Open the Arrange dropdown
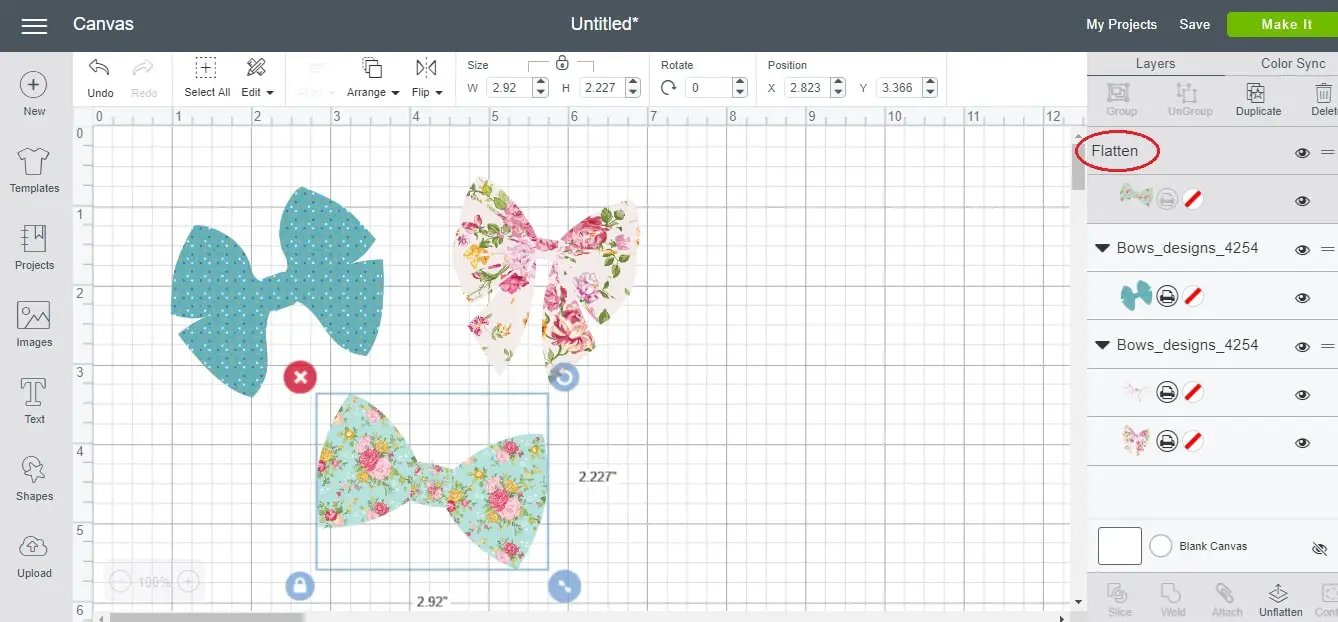 [x=373, y=77]
